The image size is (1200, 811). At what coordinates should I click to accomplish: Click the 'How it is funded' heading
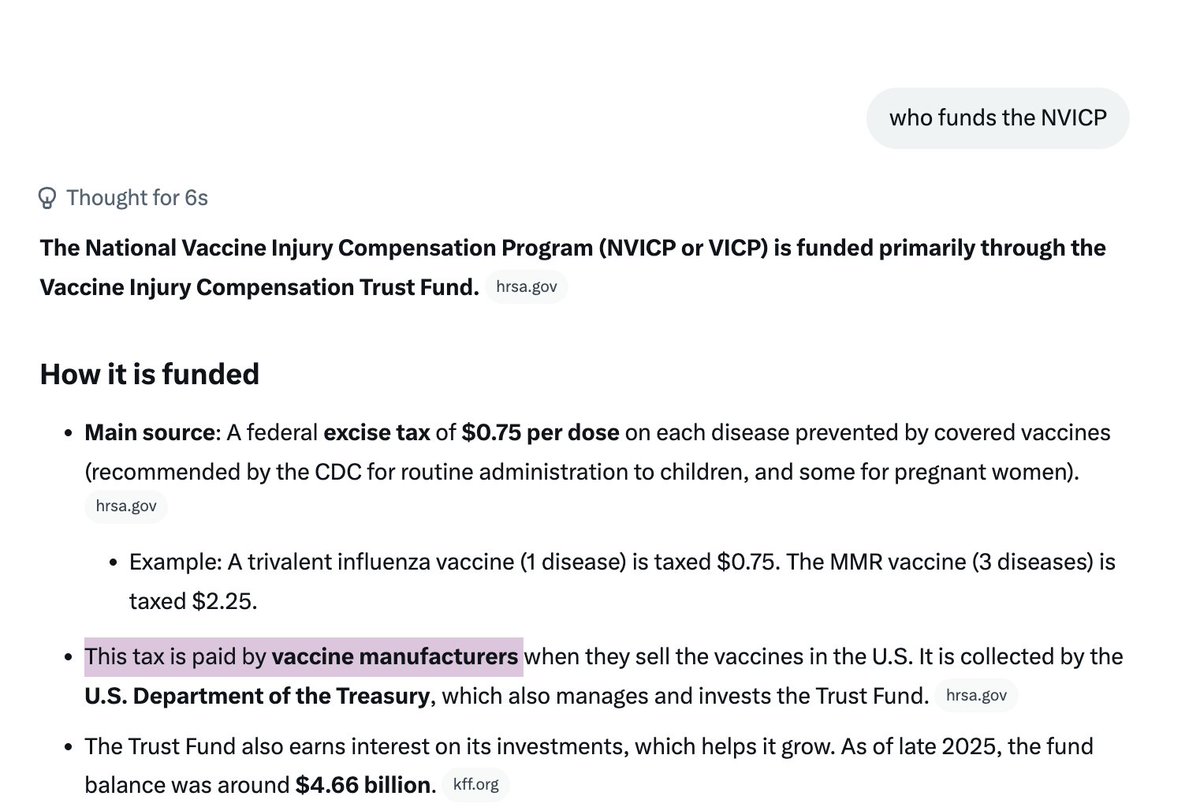[149, 374]
